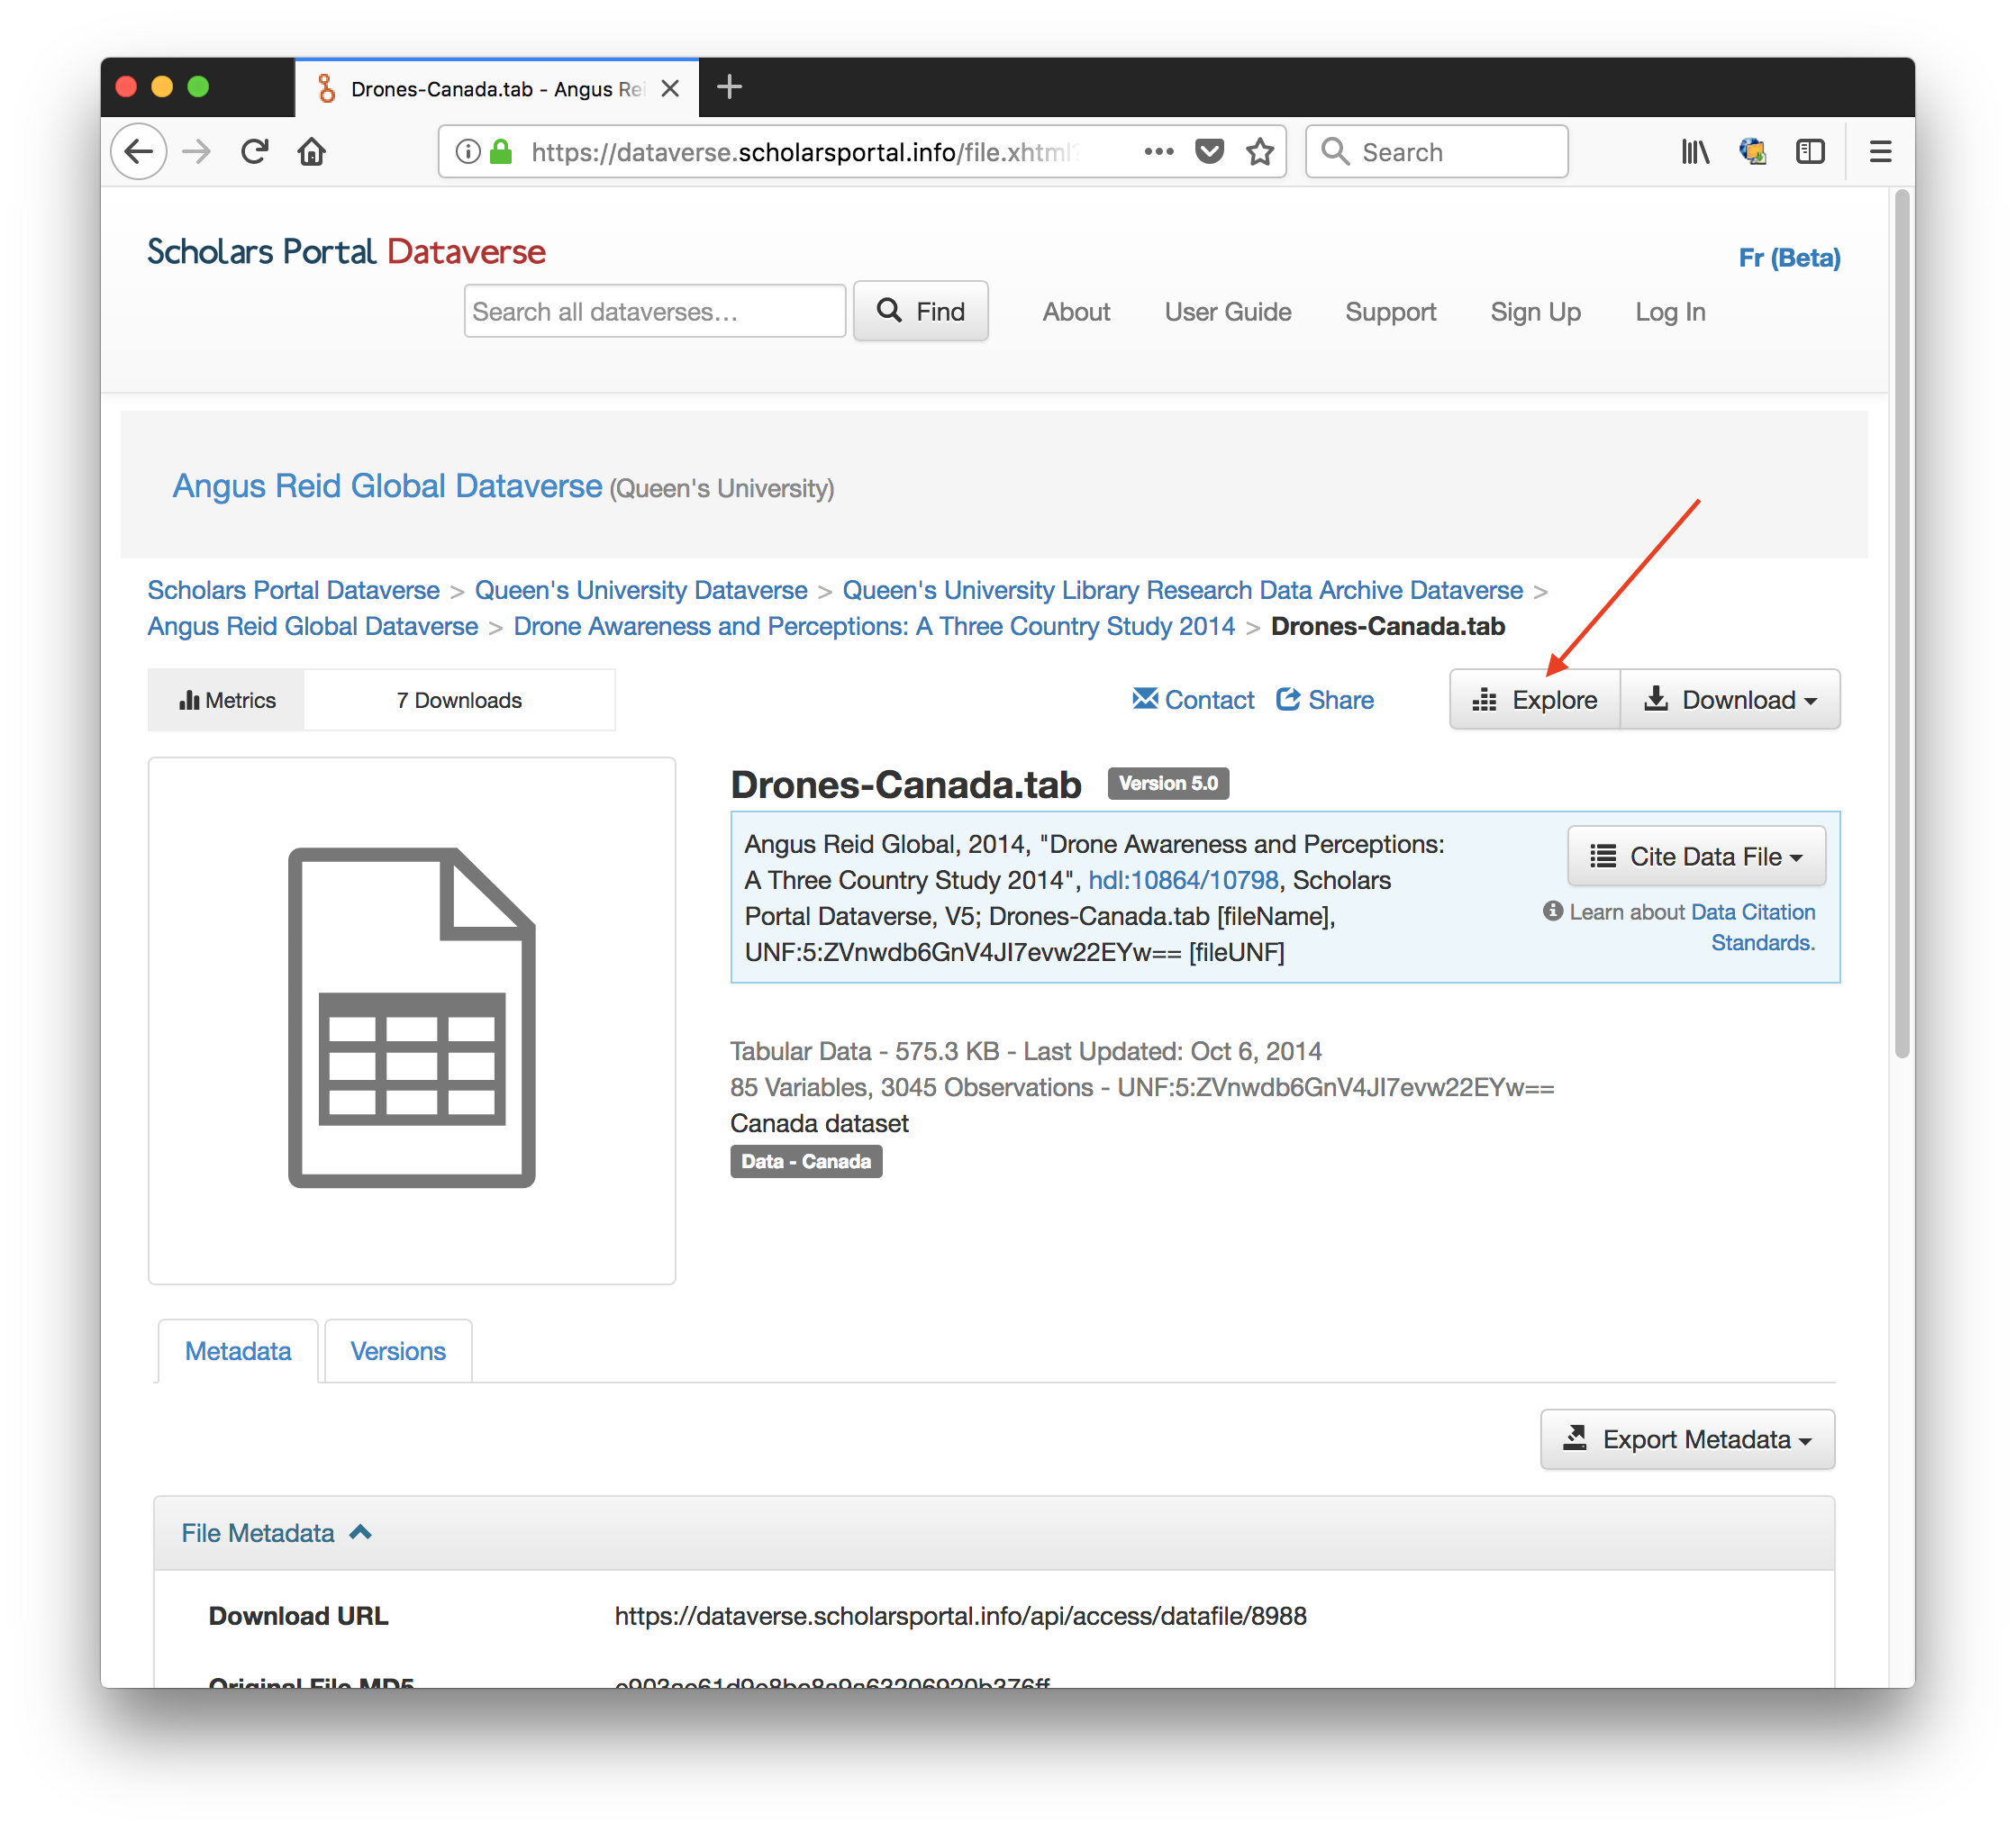Open Drone Awareness and Perceptions study breadcrumb
2016x1832 pixels.
pyautogui.click(x=874, y=626)
